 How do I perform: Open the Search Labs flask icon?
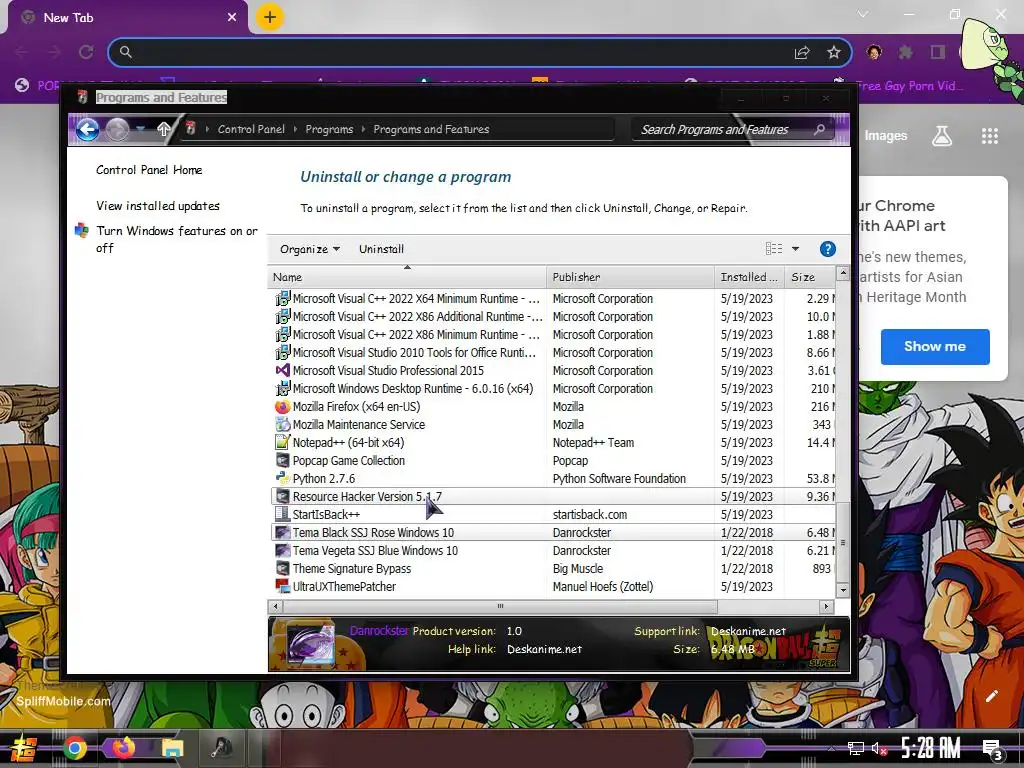[x=941, y=136]
